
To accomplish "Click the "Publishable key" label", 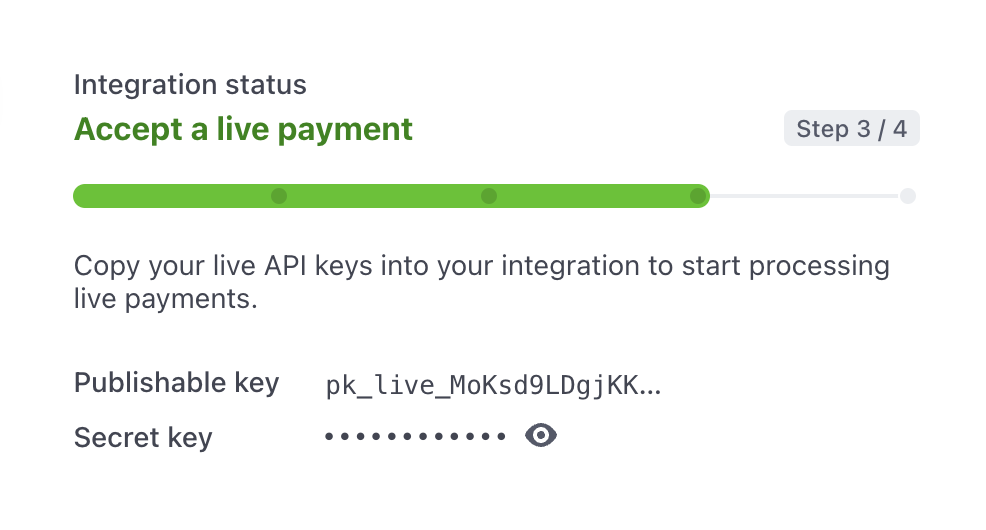I will pyautogui.click(x=176, y=383).
